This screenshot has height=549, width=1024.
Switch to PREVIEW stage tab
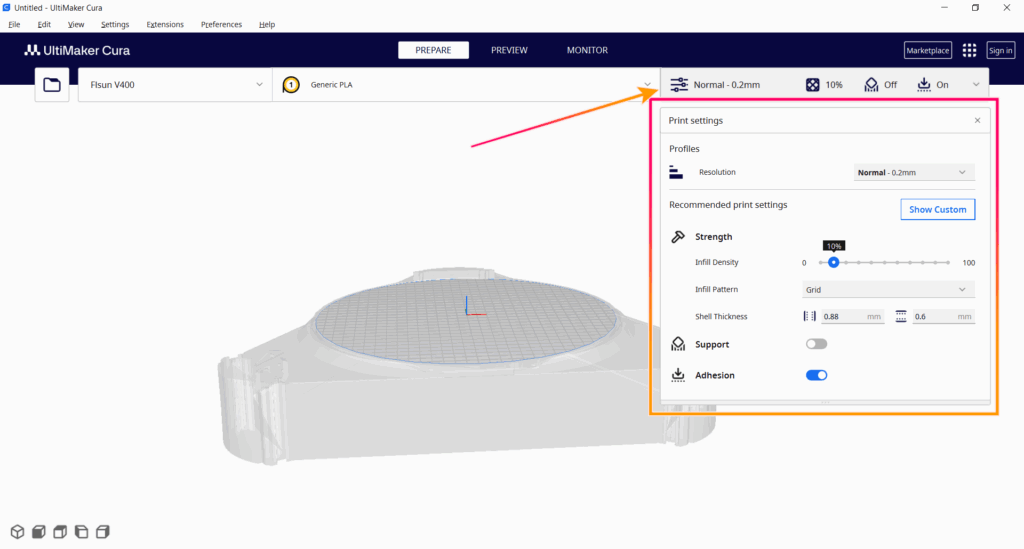pyautogui.click(x=509, y=50)
